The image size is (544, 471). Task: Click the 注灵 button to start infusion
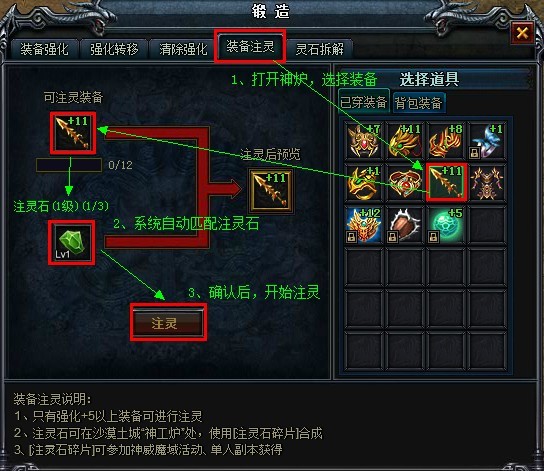click(168, 323)
